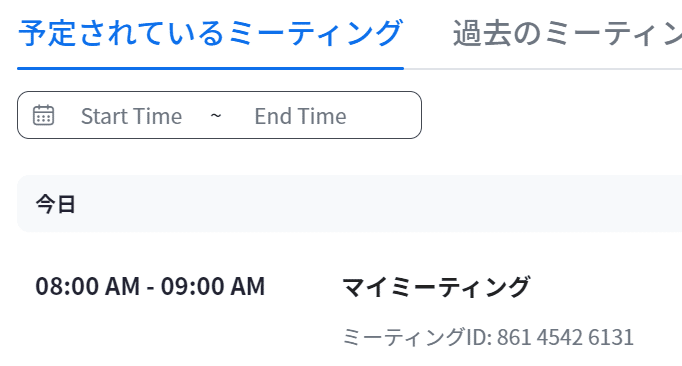
Task: Click the Start Time placeholder text
Action: [x=131, y=116]
